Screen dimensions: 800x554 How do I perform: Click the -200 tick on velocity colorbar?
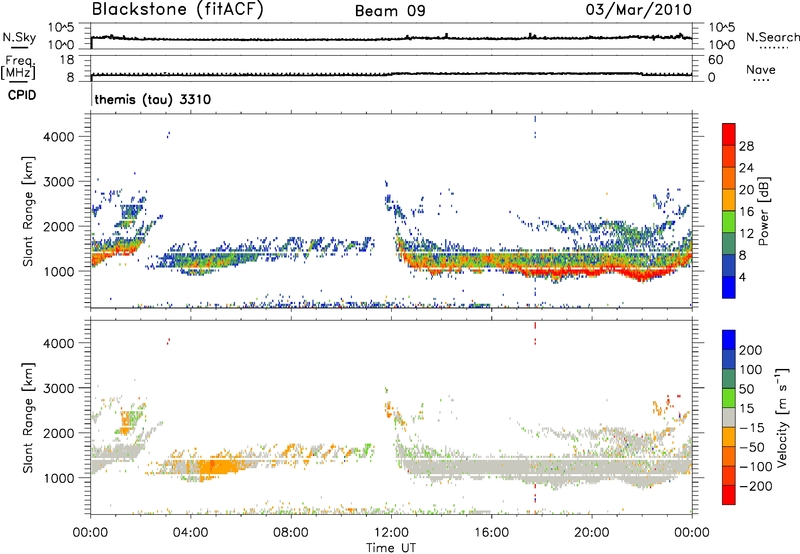(756, 486)
